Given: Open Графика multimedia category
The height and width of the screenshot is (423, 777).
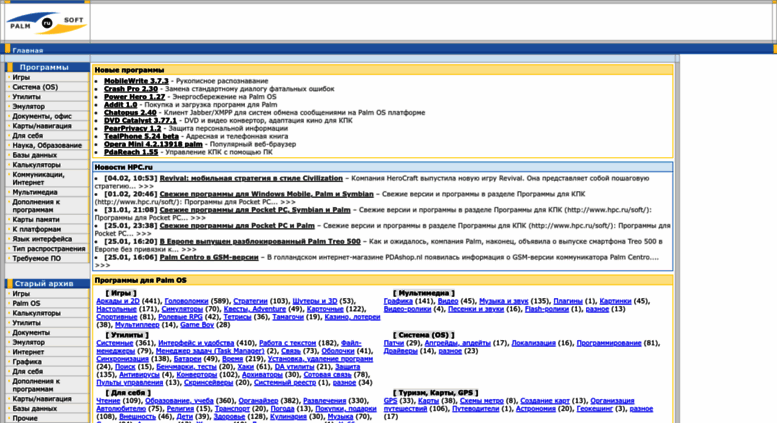Looking at the screenshot, I should point(398,301).
